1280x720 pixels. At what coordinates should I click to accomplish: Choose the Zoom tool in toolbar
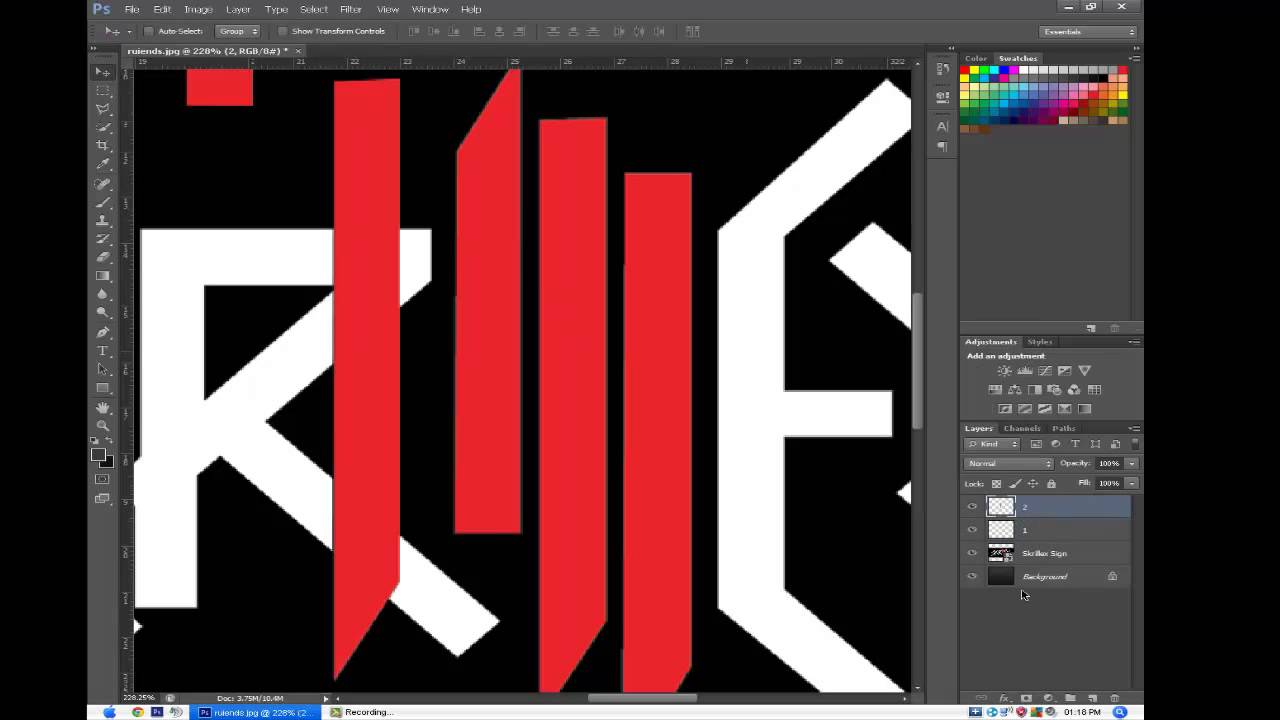[x=103, y=426]
